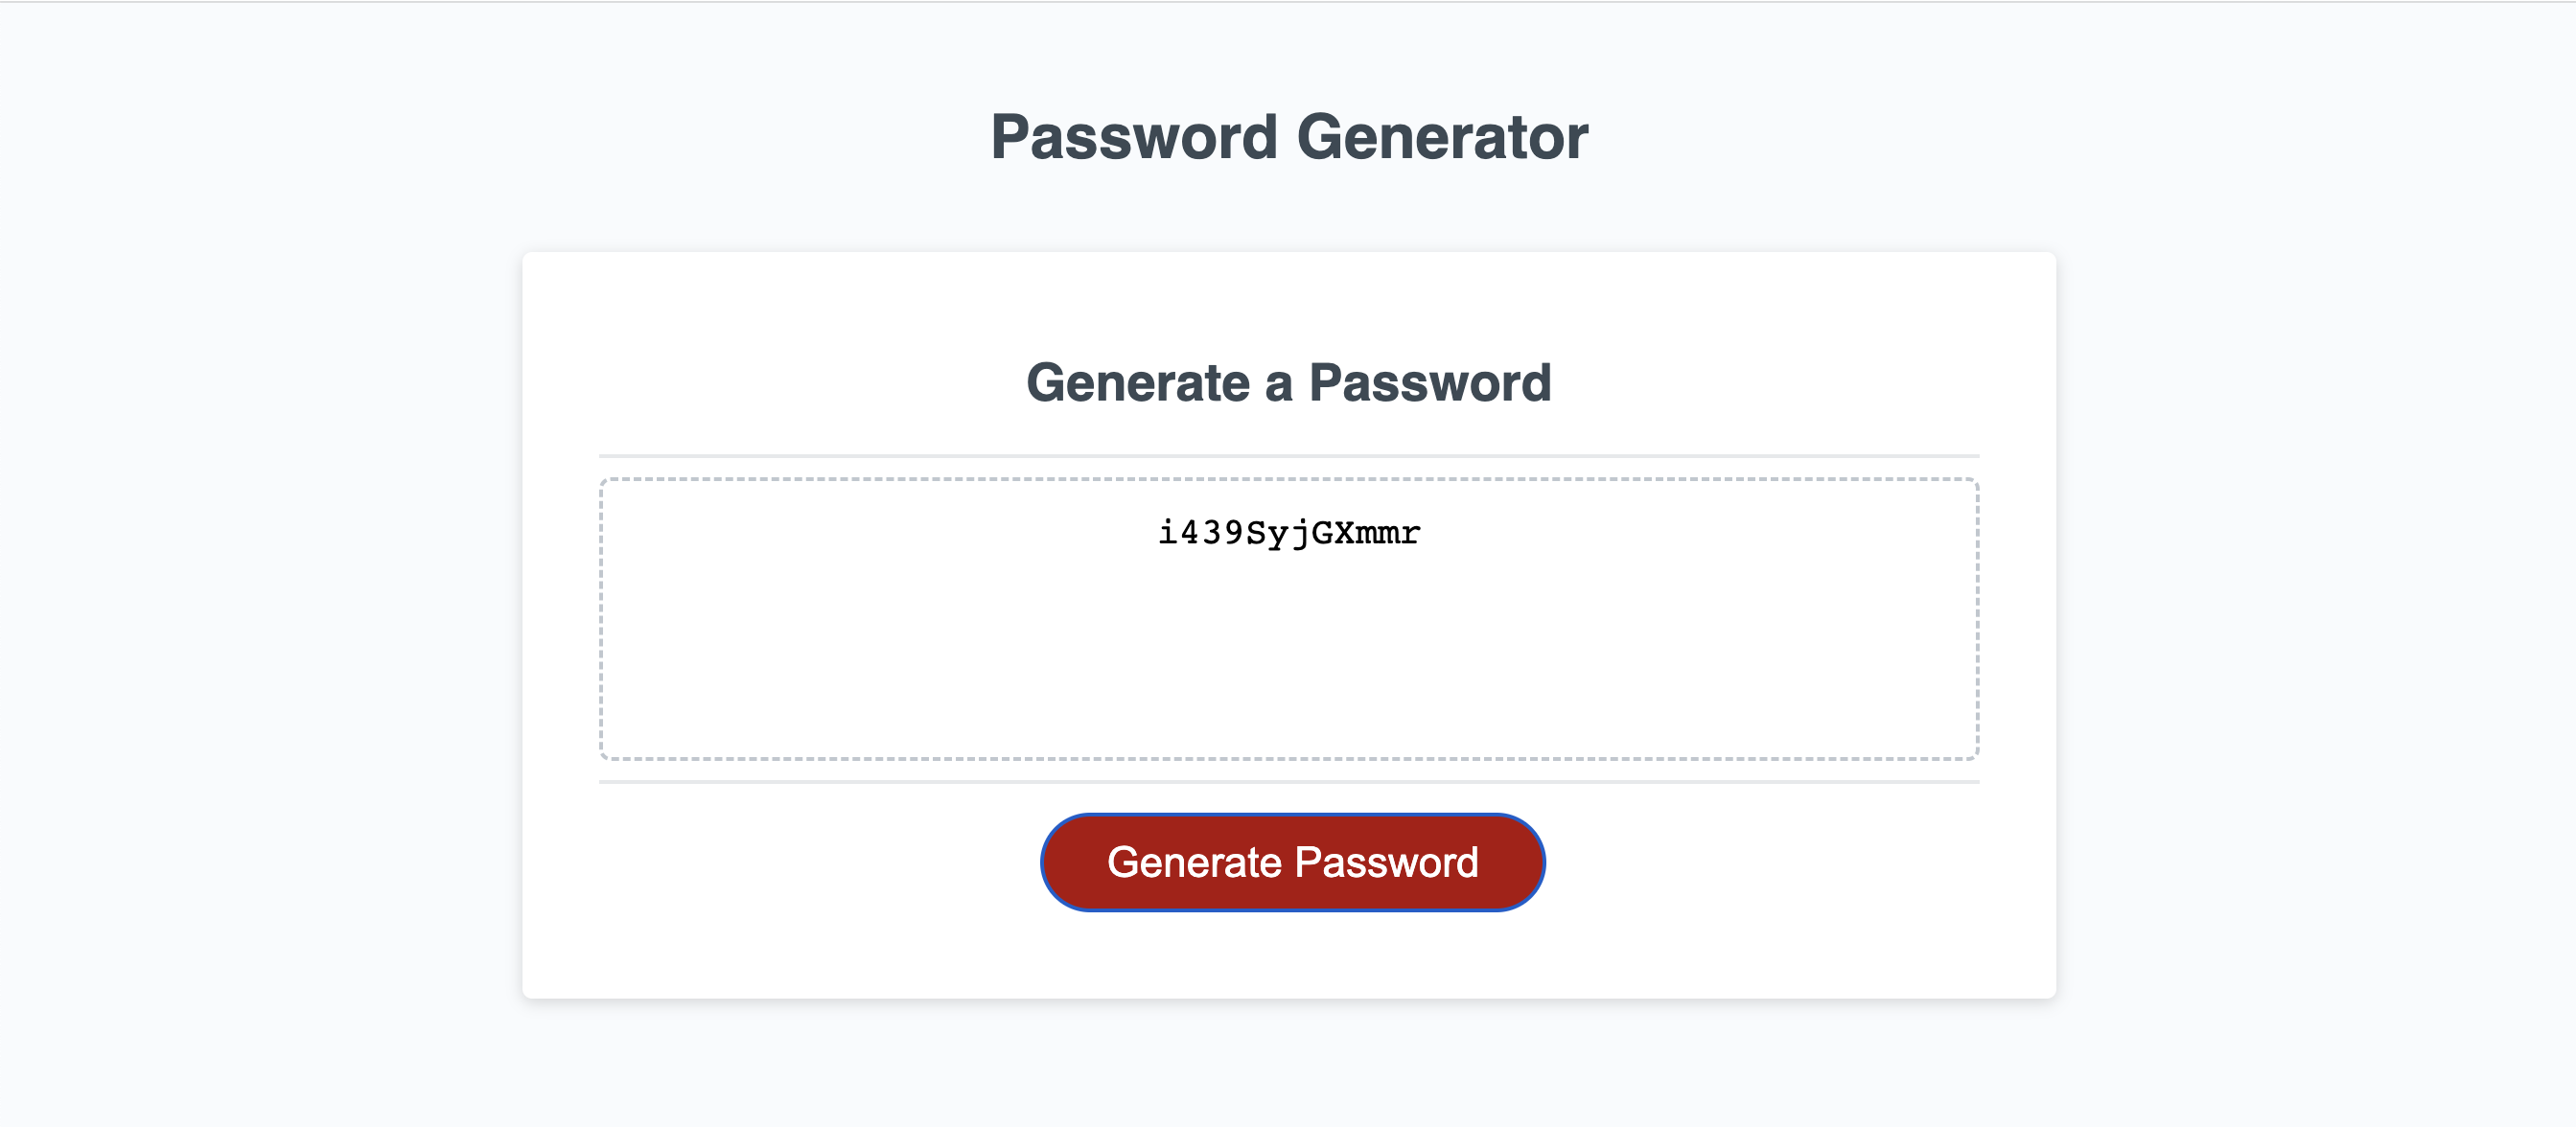Click the Password Generator page title

click(x=1288, y=136)
